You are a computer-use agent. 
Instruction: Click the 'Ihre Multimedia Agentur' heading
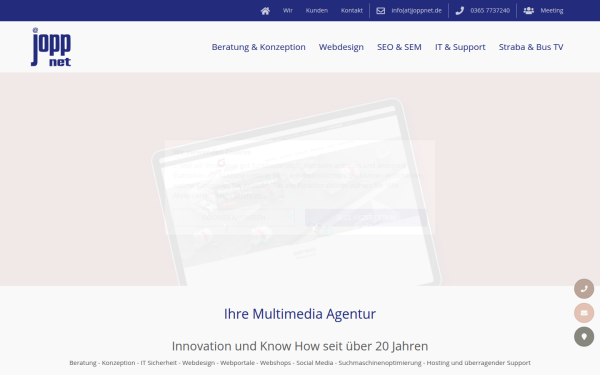(300, 314)
